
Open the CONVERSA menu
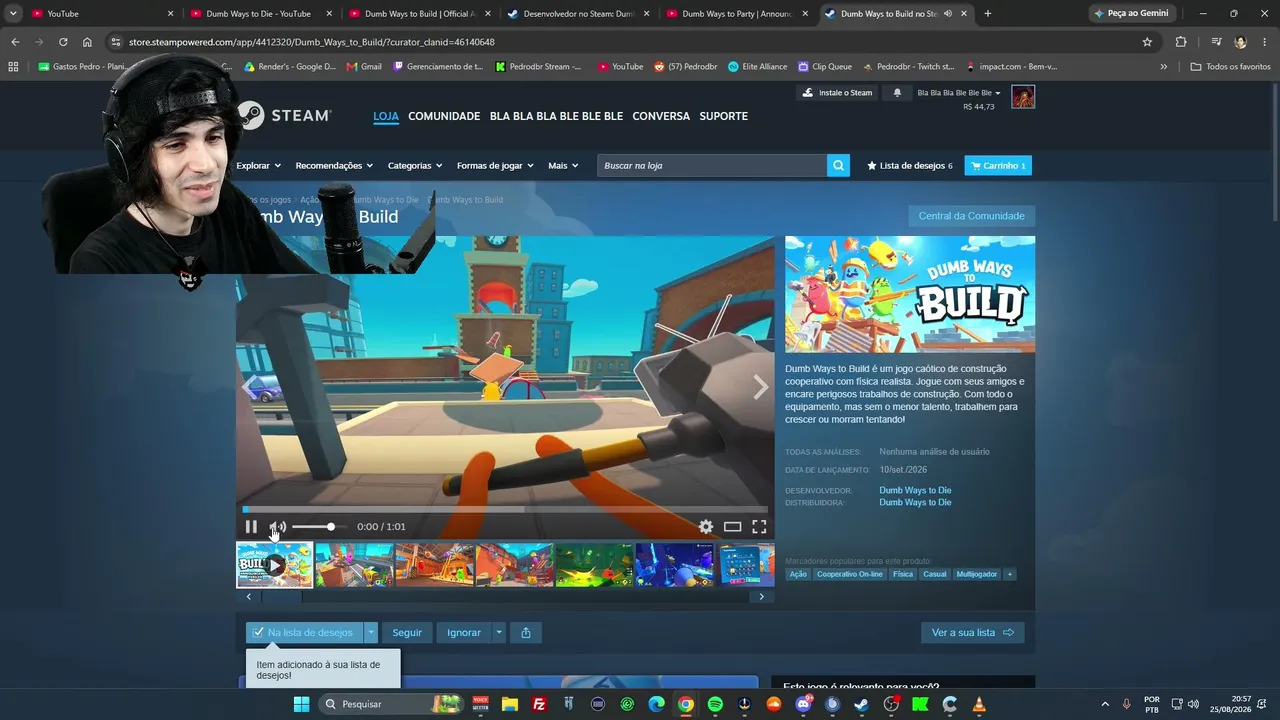click(661, 116)
